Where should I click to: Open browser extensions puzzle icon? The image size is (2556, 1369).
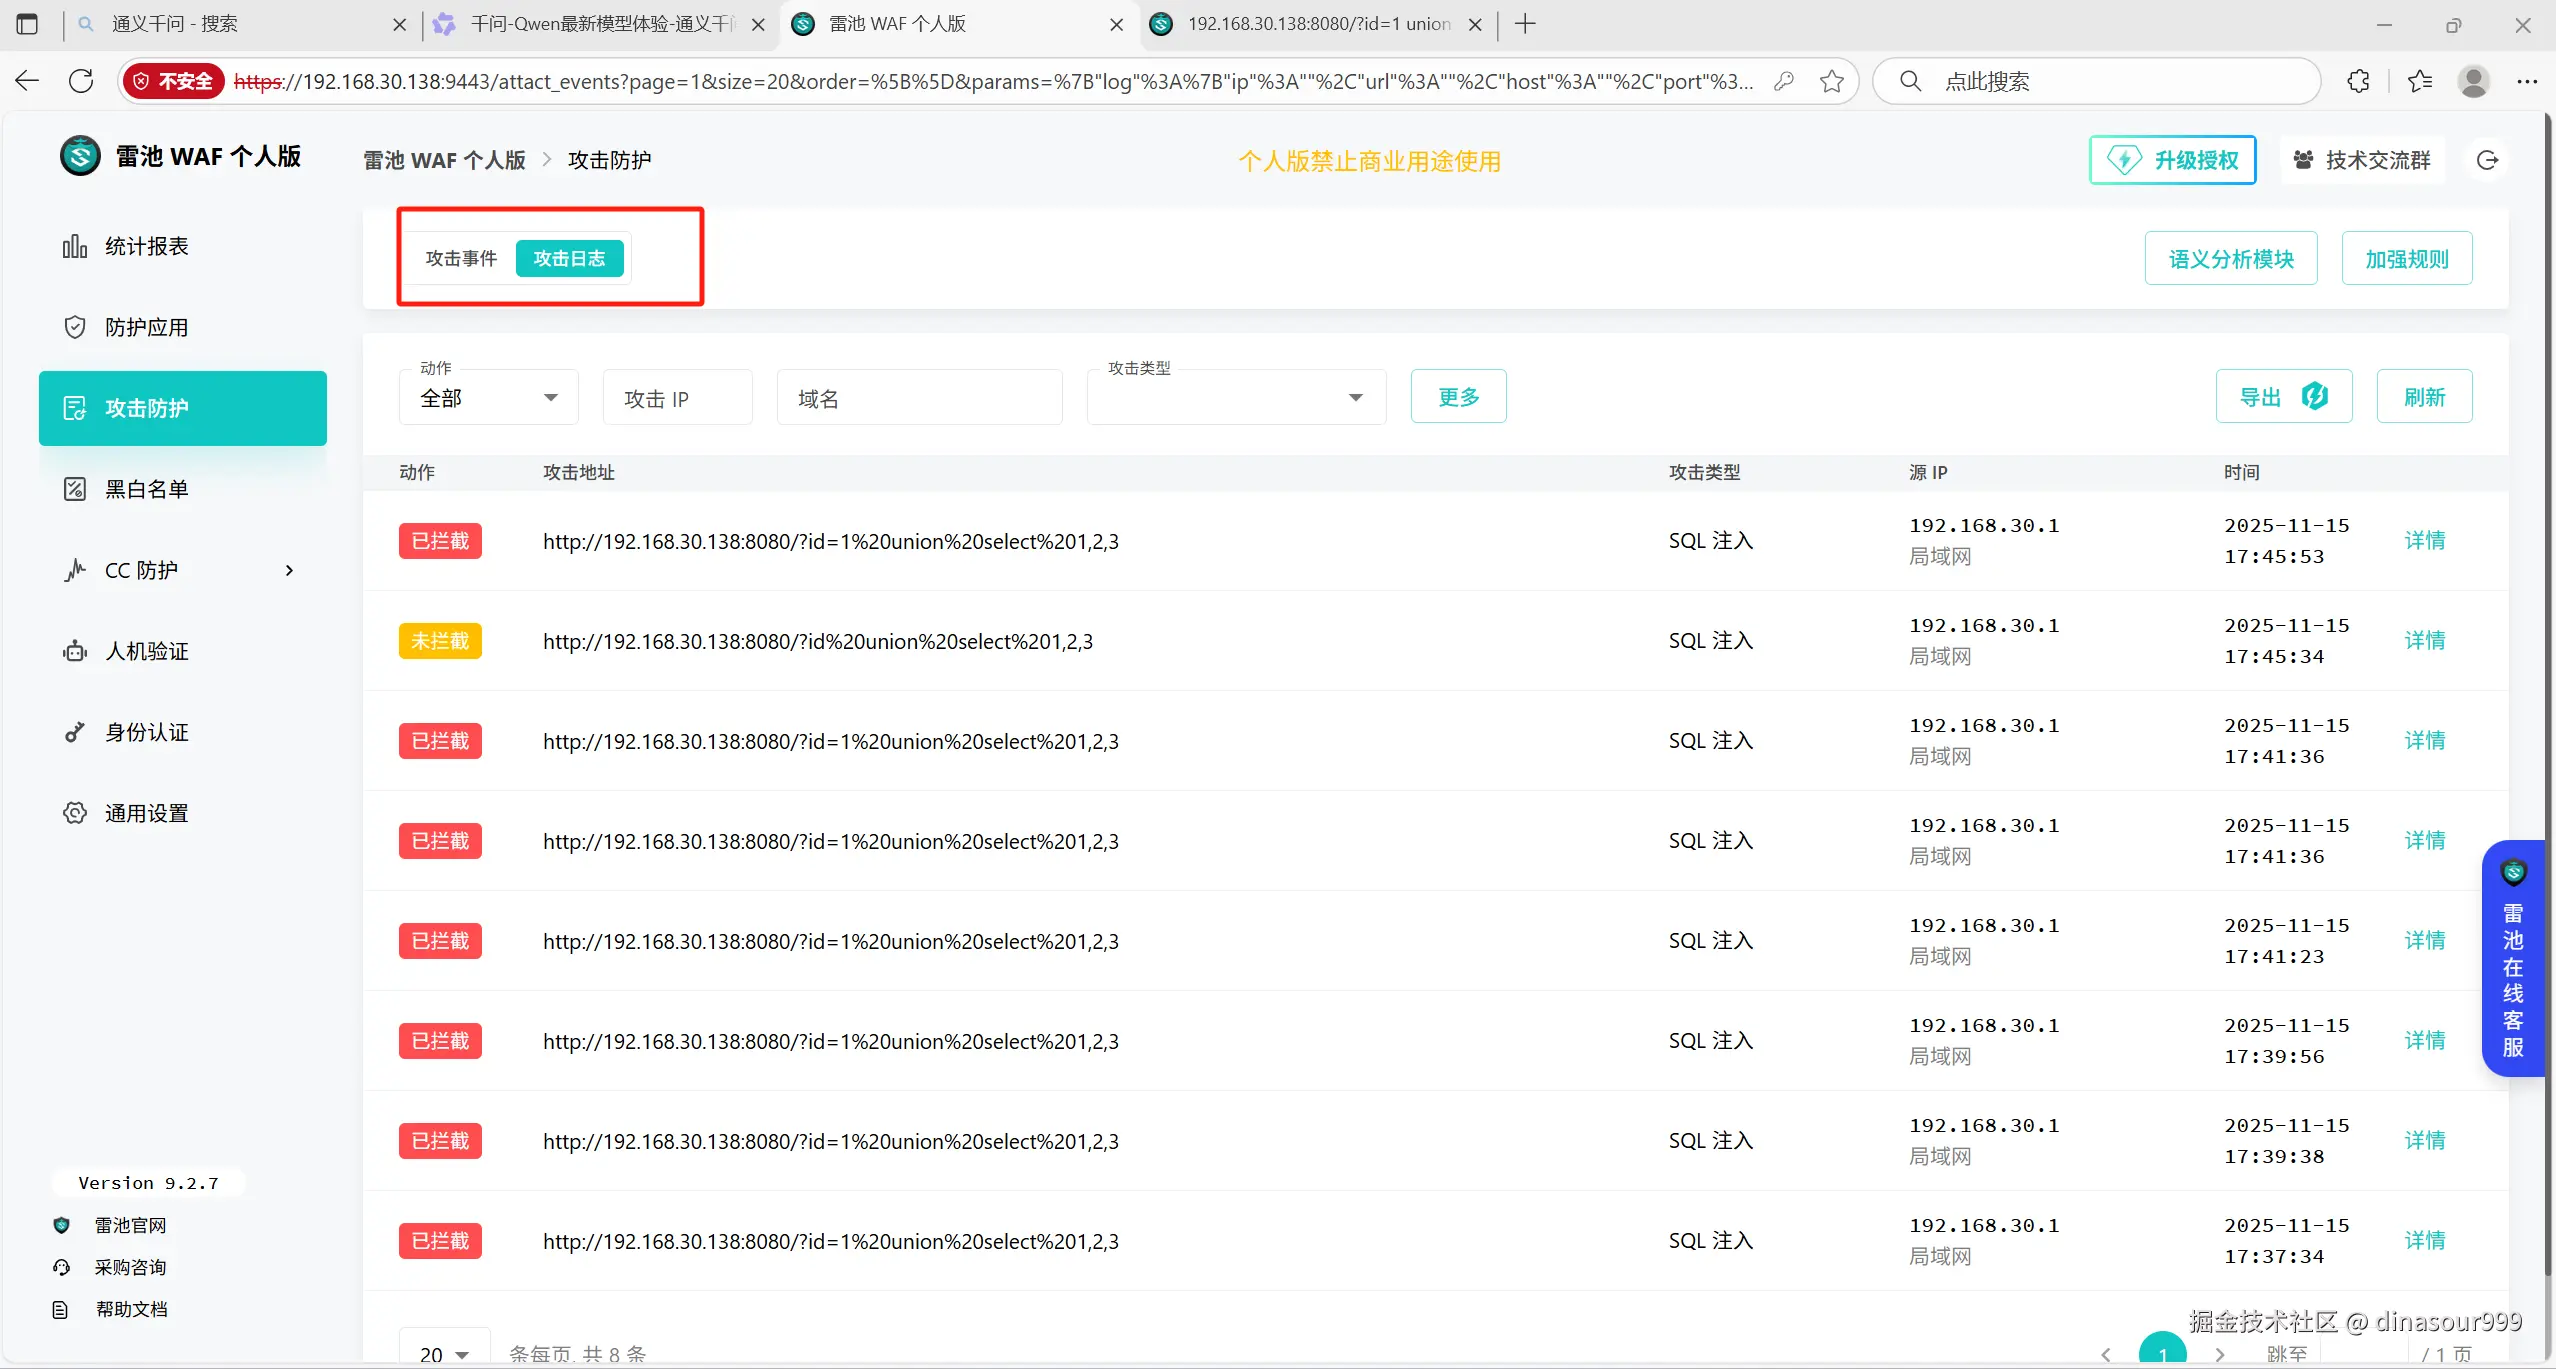point(2359,81)
